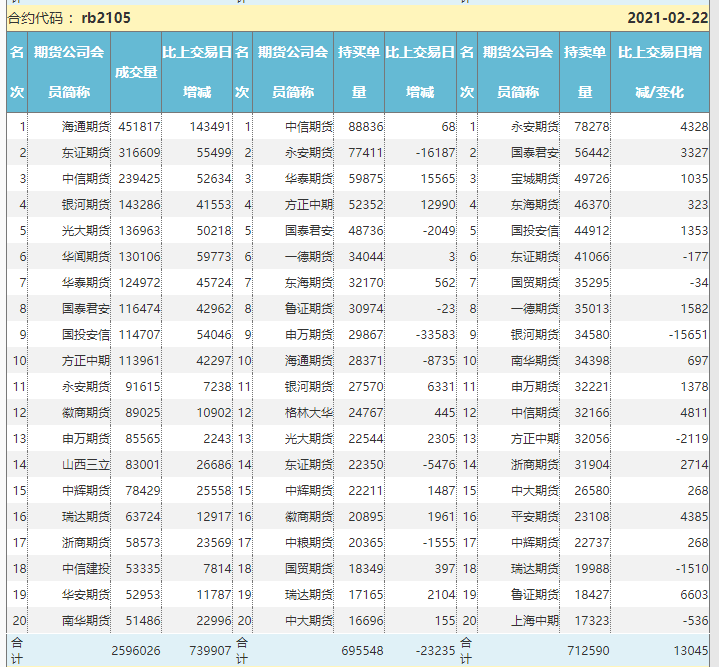The height and width of the screenshot is (667, 719).
Task: Click volume value 114707
Action: click(139, 335)
